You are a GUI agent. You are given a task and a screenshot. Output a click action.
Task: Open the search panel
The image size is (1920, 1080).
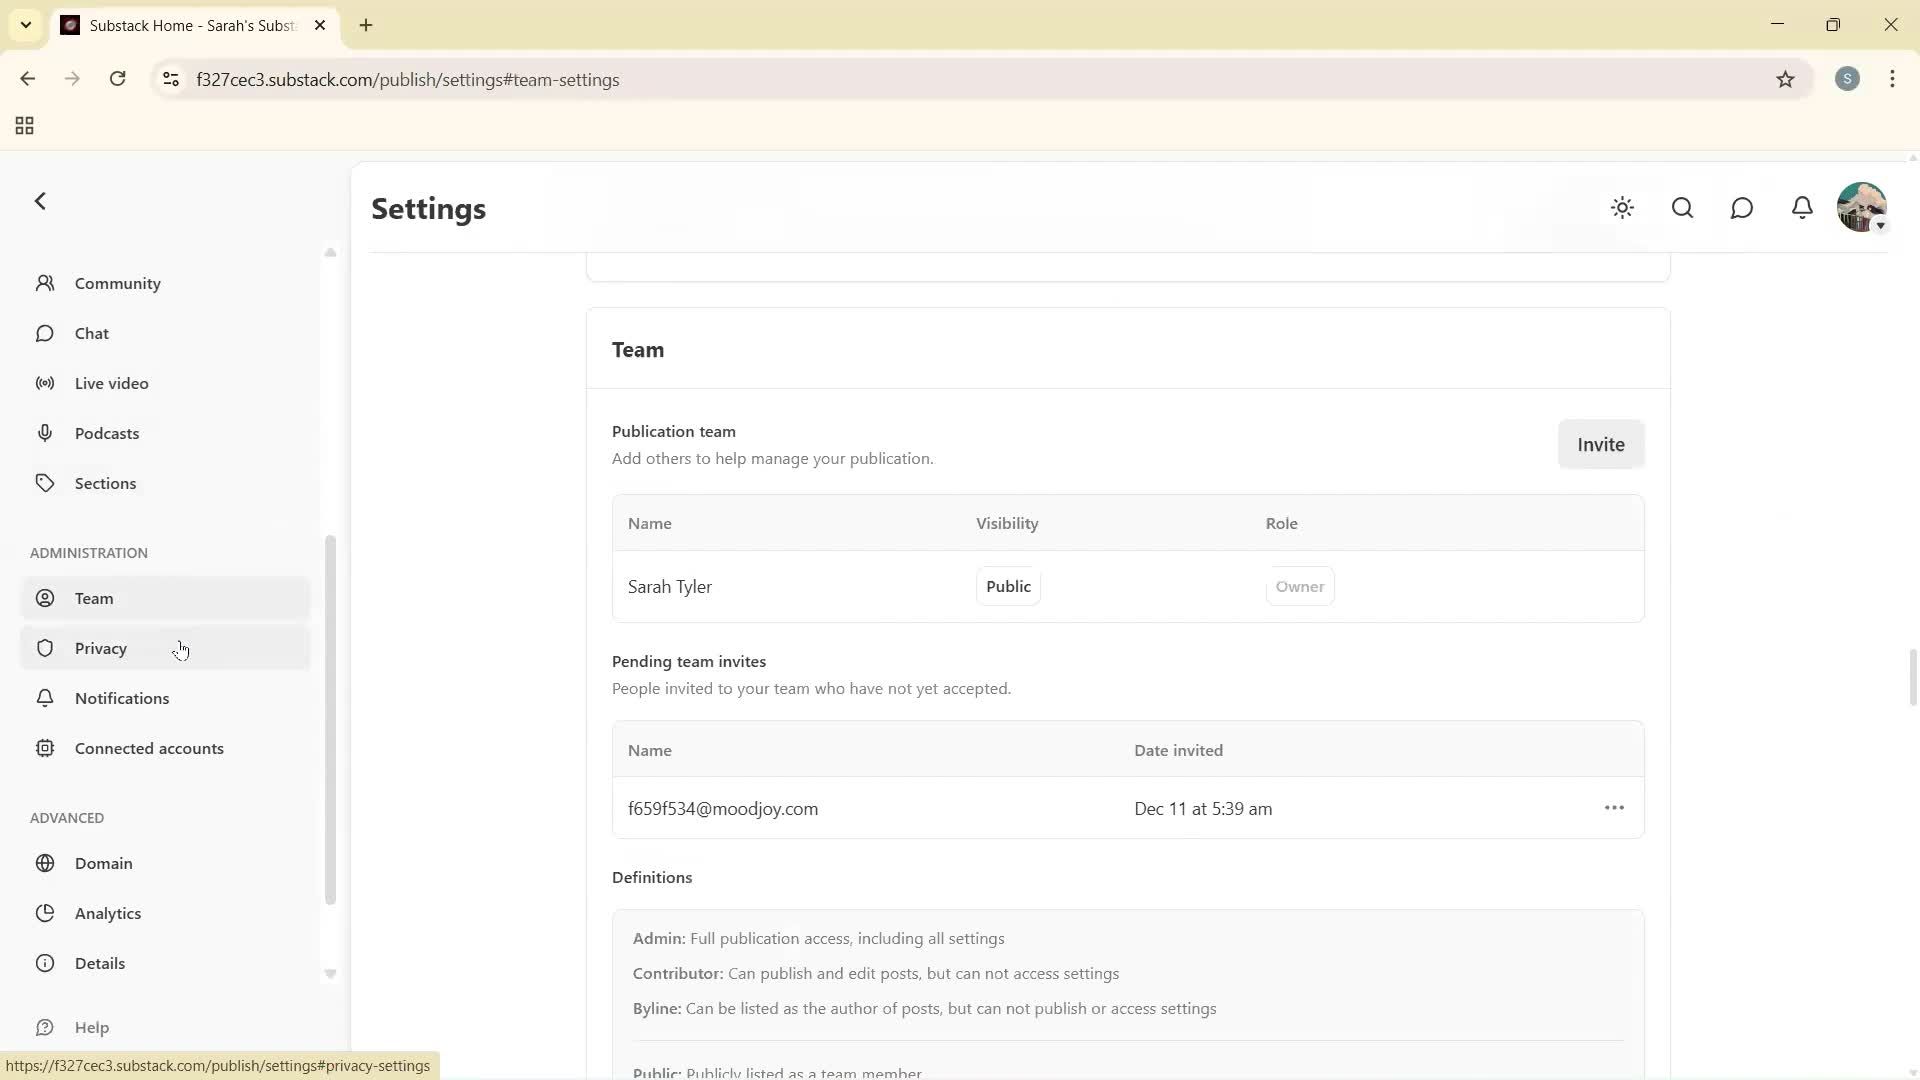click(x=1682, y=207)
